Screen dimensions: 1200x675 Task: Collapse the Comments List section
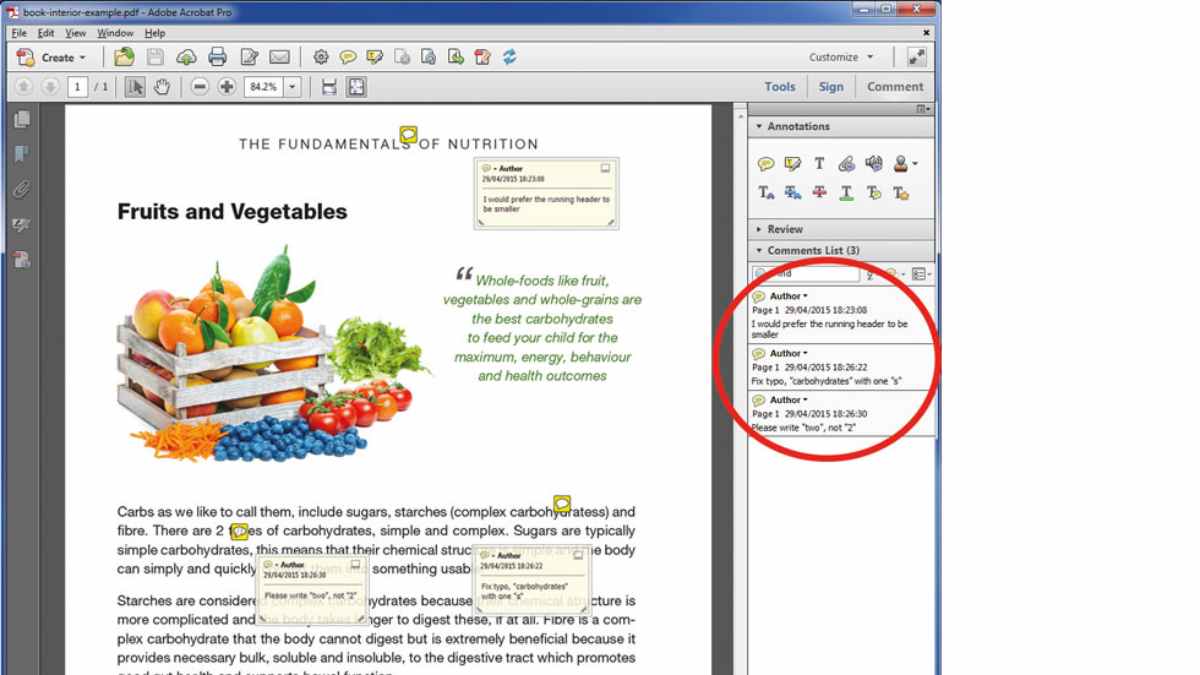click(x=841, y=250)
